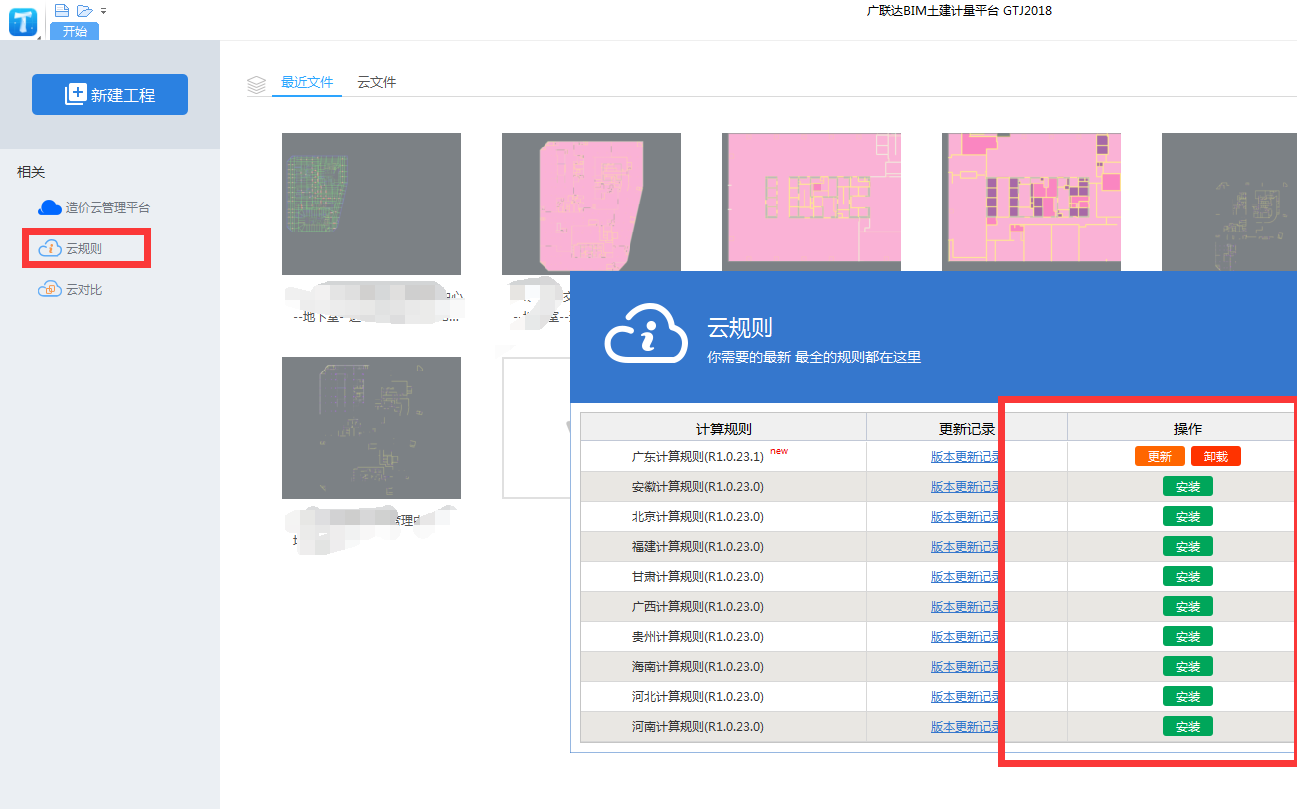This screenshot has height=809, width=1297.
Task: Select the 甘肃计算规则(R1.0.23.0) row text
Action: tap(698, 577)
